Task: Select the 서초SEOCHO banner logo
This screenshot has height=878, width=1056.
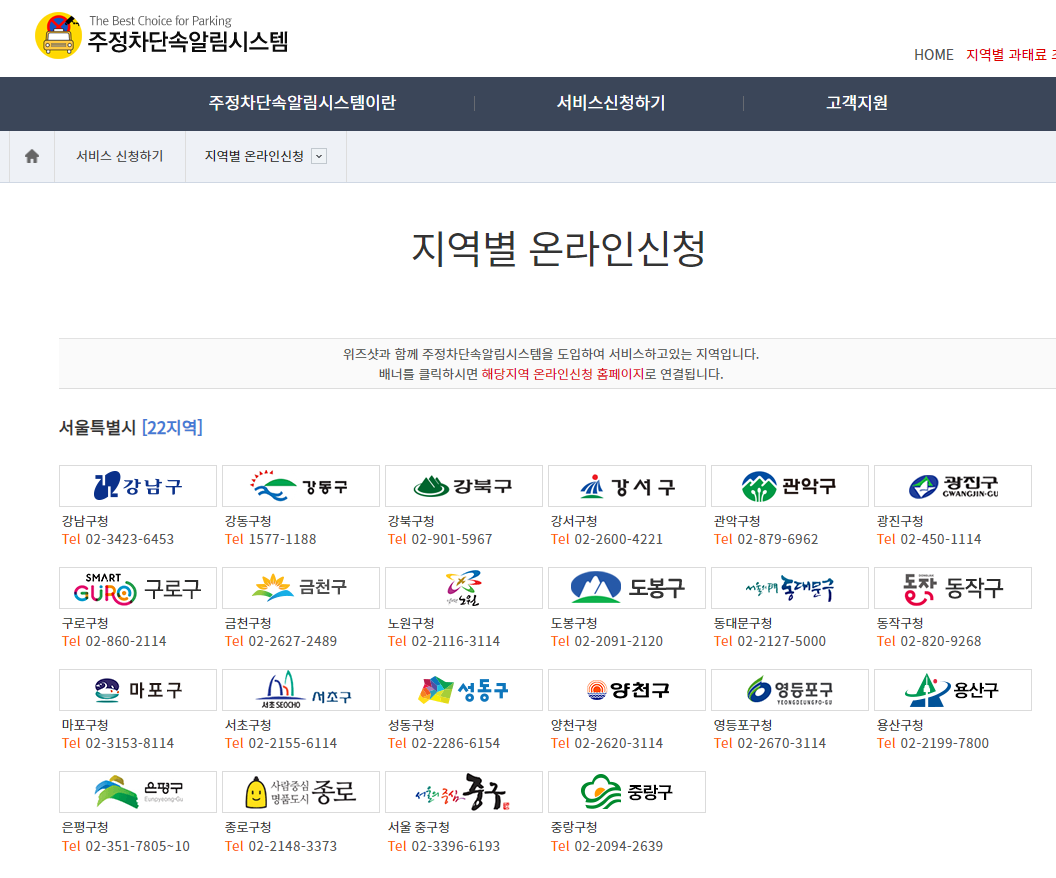Action: click(300, 689)
